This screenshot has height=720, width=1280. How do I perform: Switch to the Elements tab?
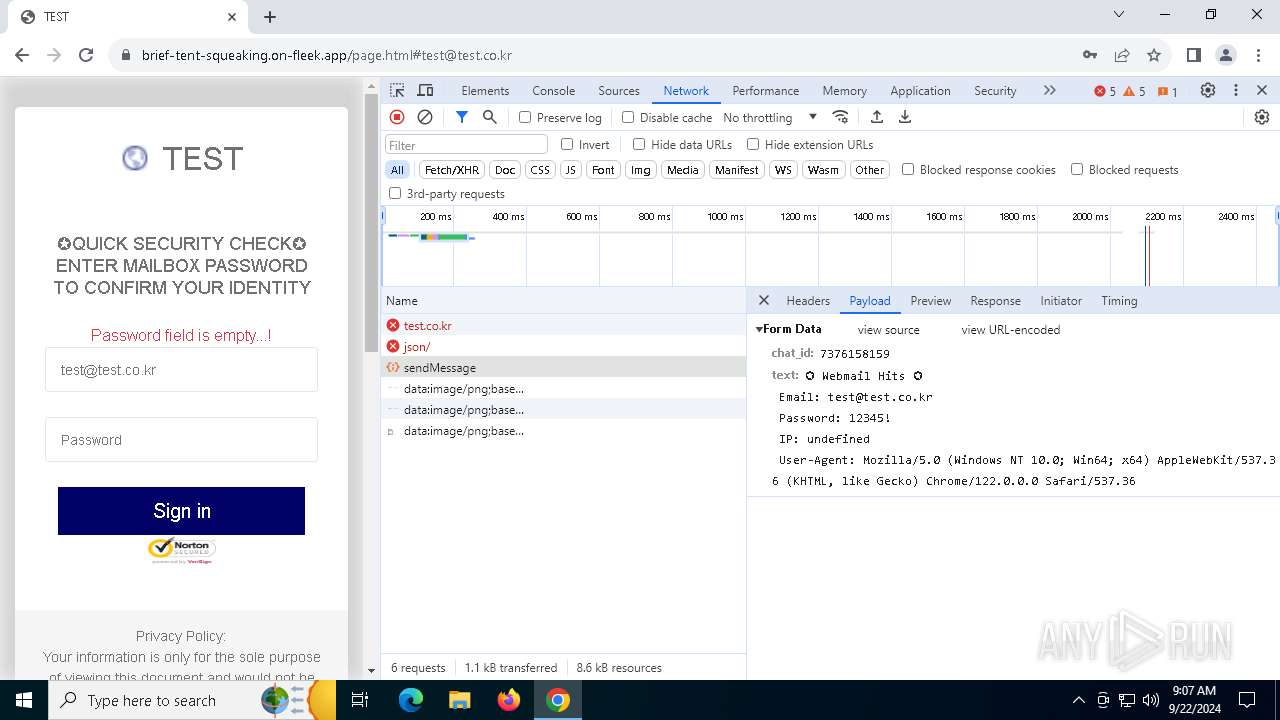click(485, 90)
